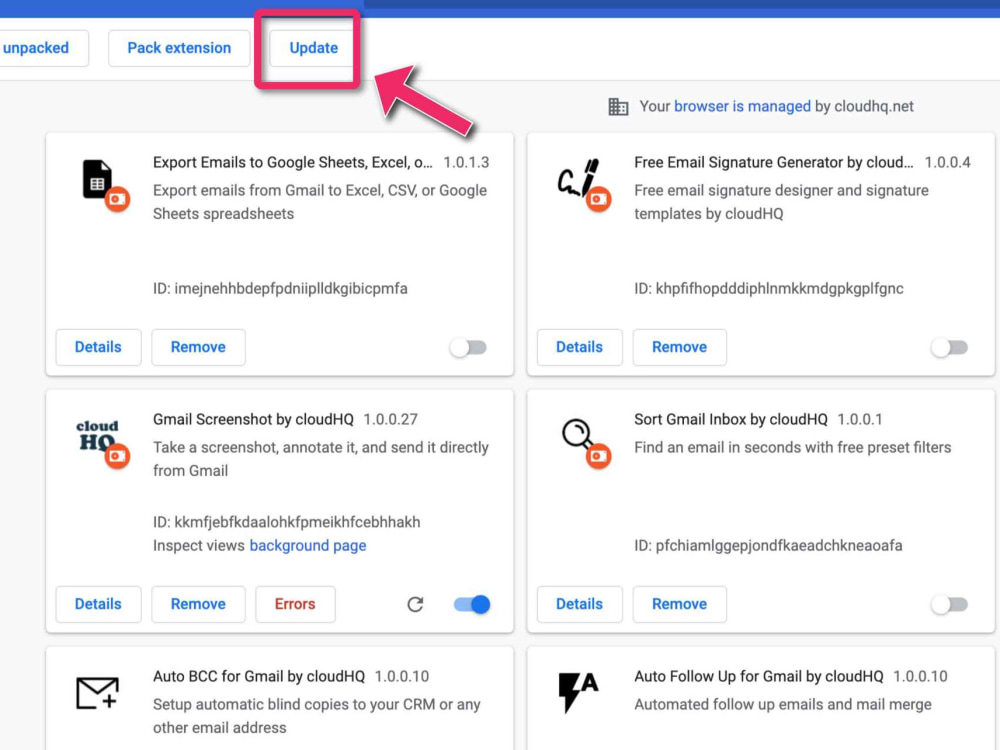The width and height of the screenshot is (1000, 750).
Task: Remove the Sort Gmail Inbox extension
Action: click(x=679, y=604)
